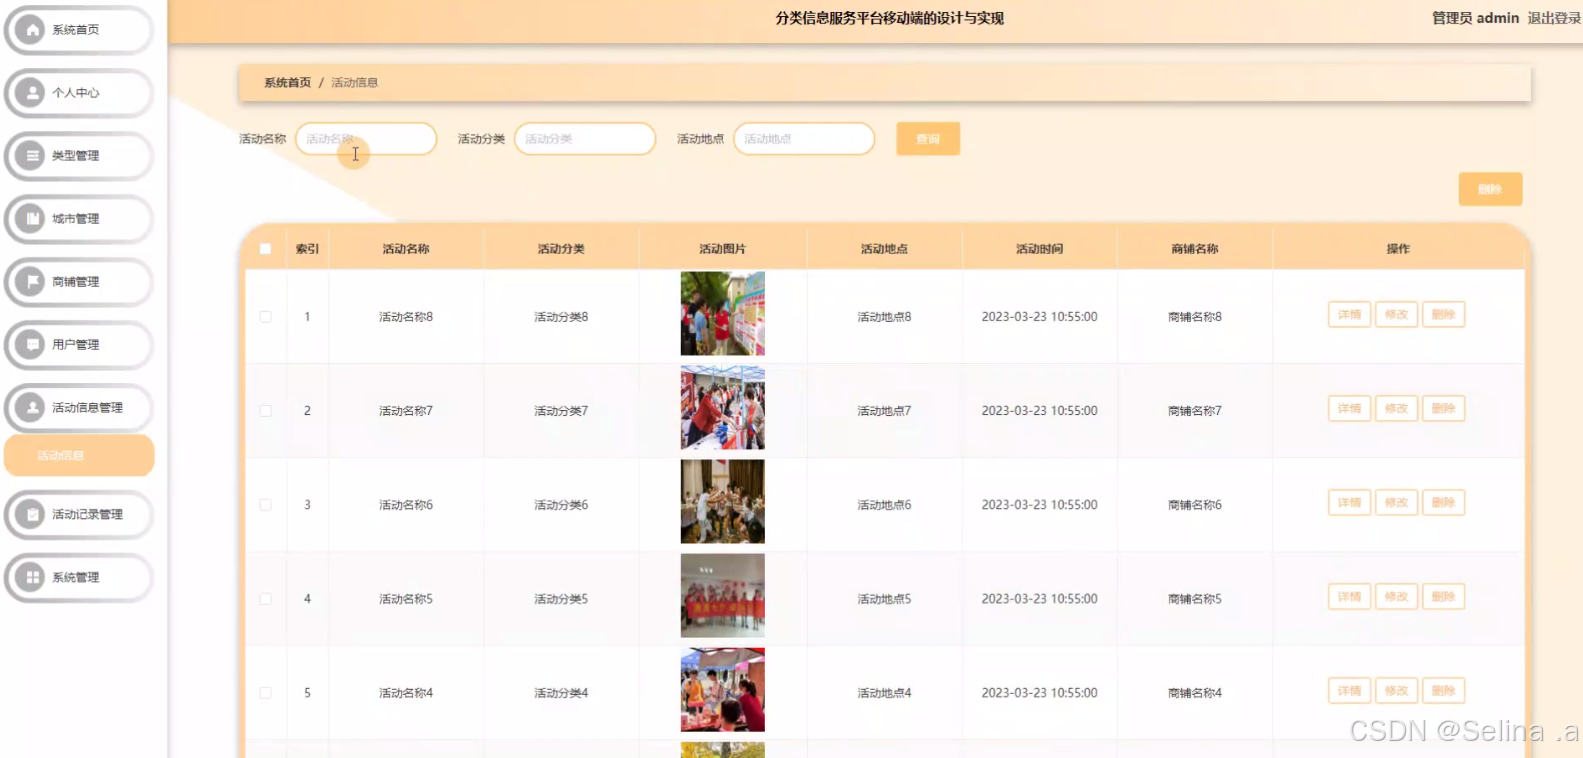Check the row for 活动名称6
Image resolution: width=1583 pixels, height=758 pixels.
(x=265, y=505)
